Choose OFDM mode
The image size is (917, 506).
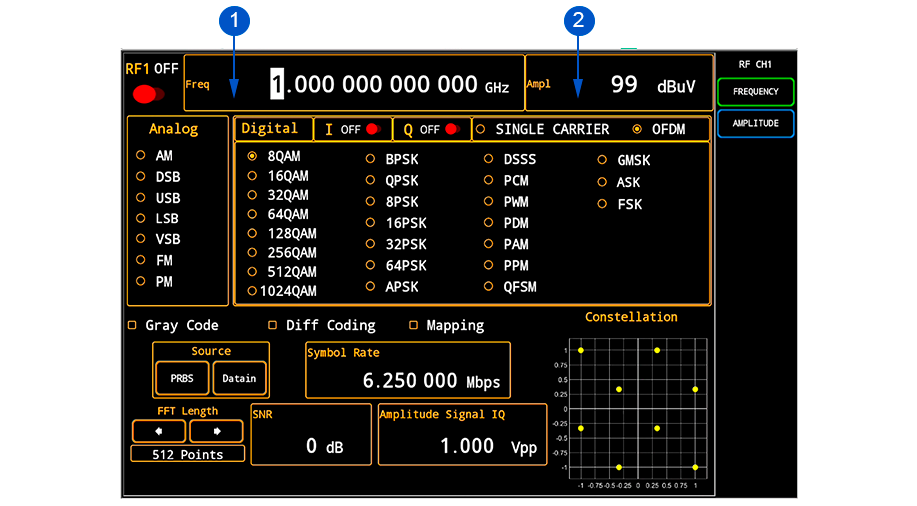click(637, 129)
